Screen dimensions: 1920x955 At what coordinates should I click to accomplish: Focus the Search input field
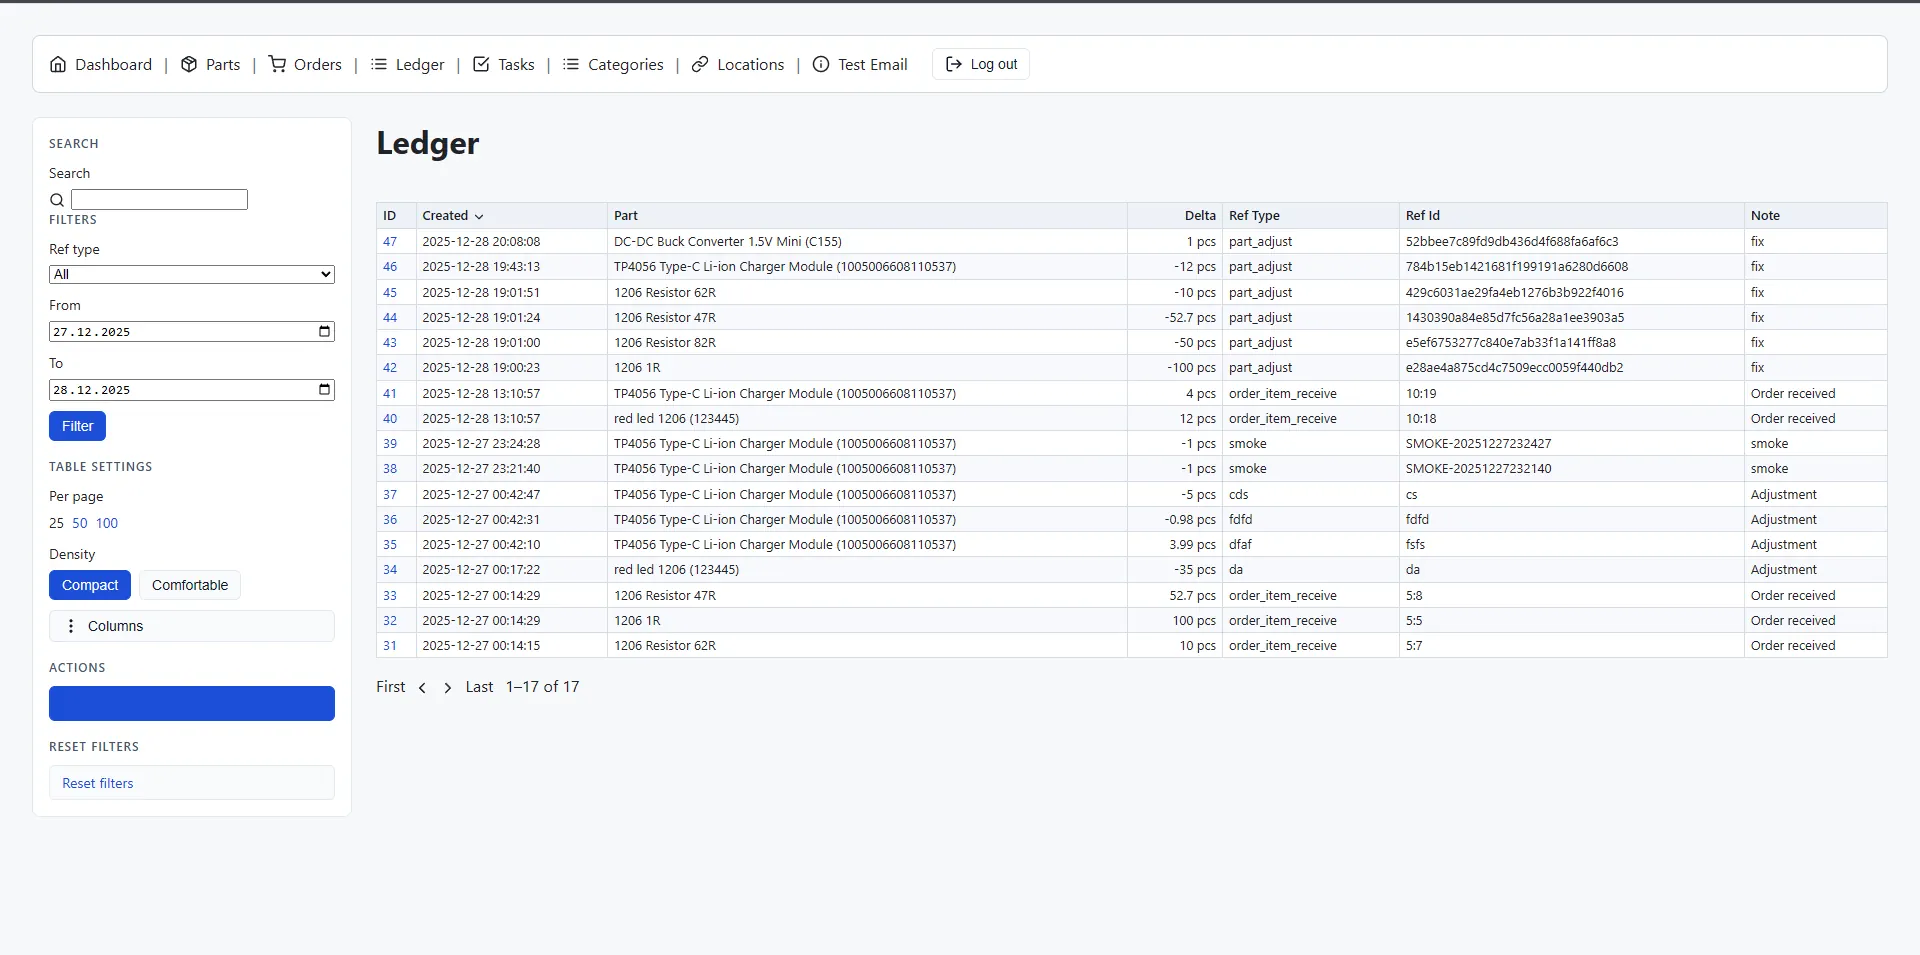tap(159, 200)
